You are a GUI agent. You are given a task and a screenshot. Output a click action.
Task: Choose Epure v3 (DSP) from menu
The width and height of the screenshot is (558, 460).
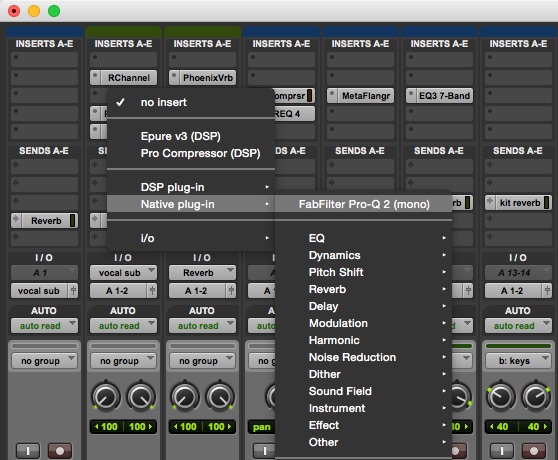coord(191,136)
